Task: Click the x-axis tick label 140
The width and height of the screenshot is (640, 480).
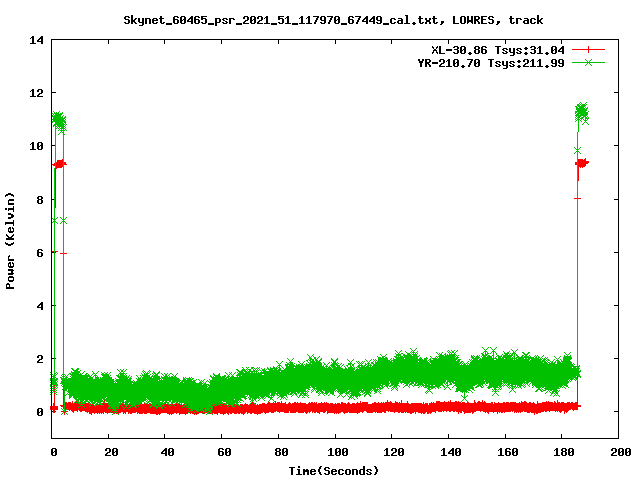Action: point(451,452)
